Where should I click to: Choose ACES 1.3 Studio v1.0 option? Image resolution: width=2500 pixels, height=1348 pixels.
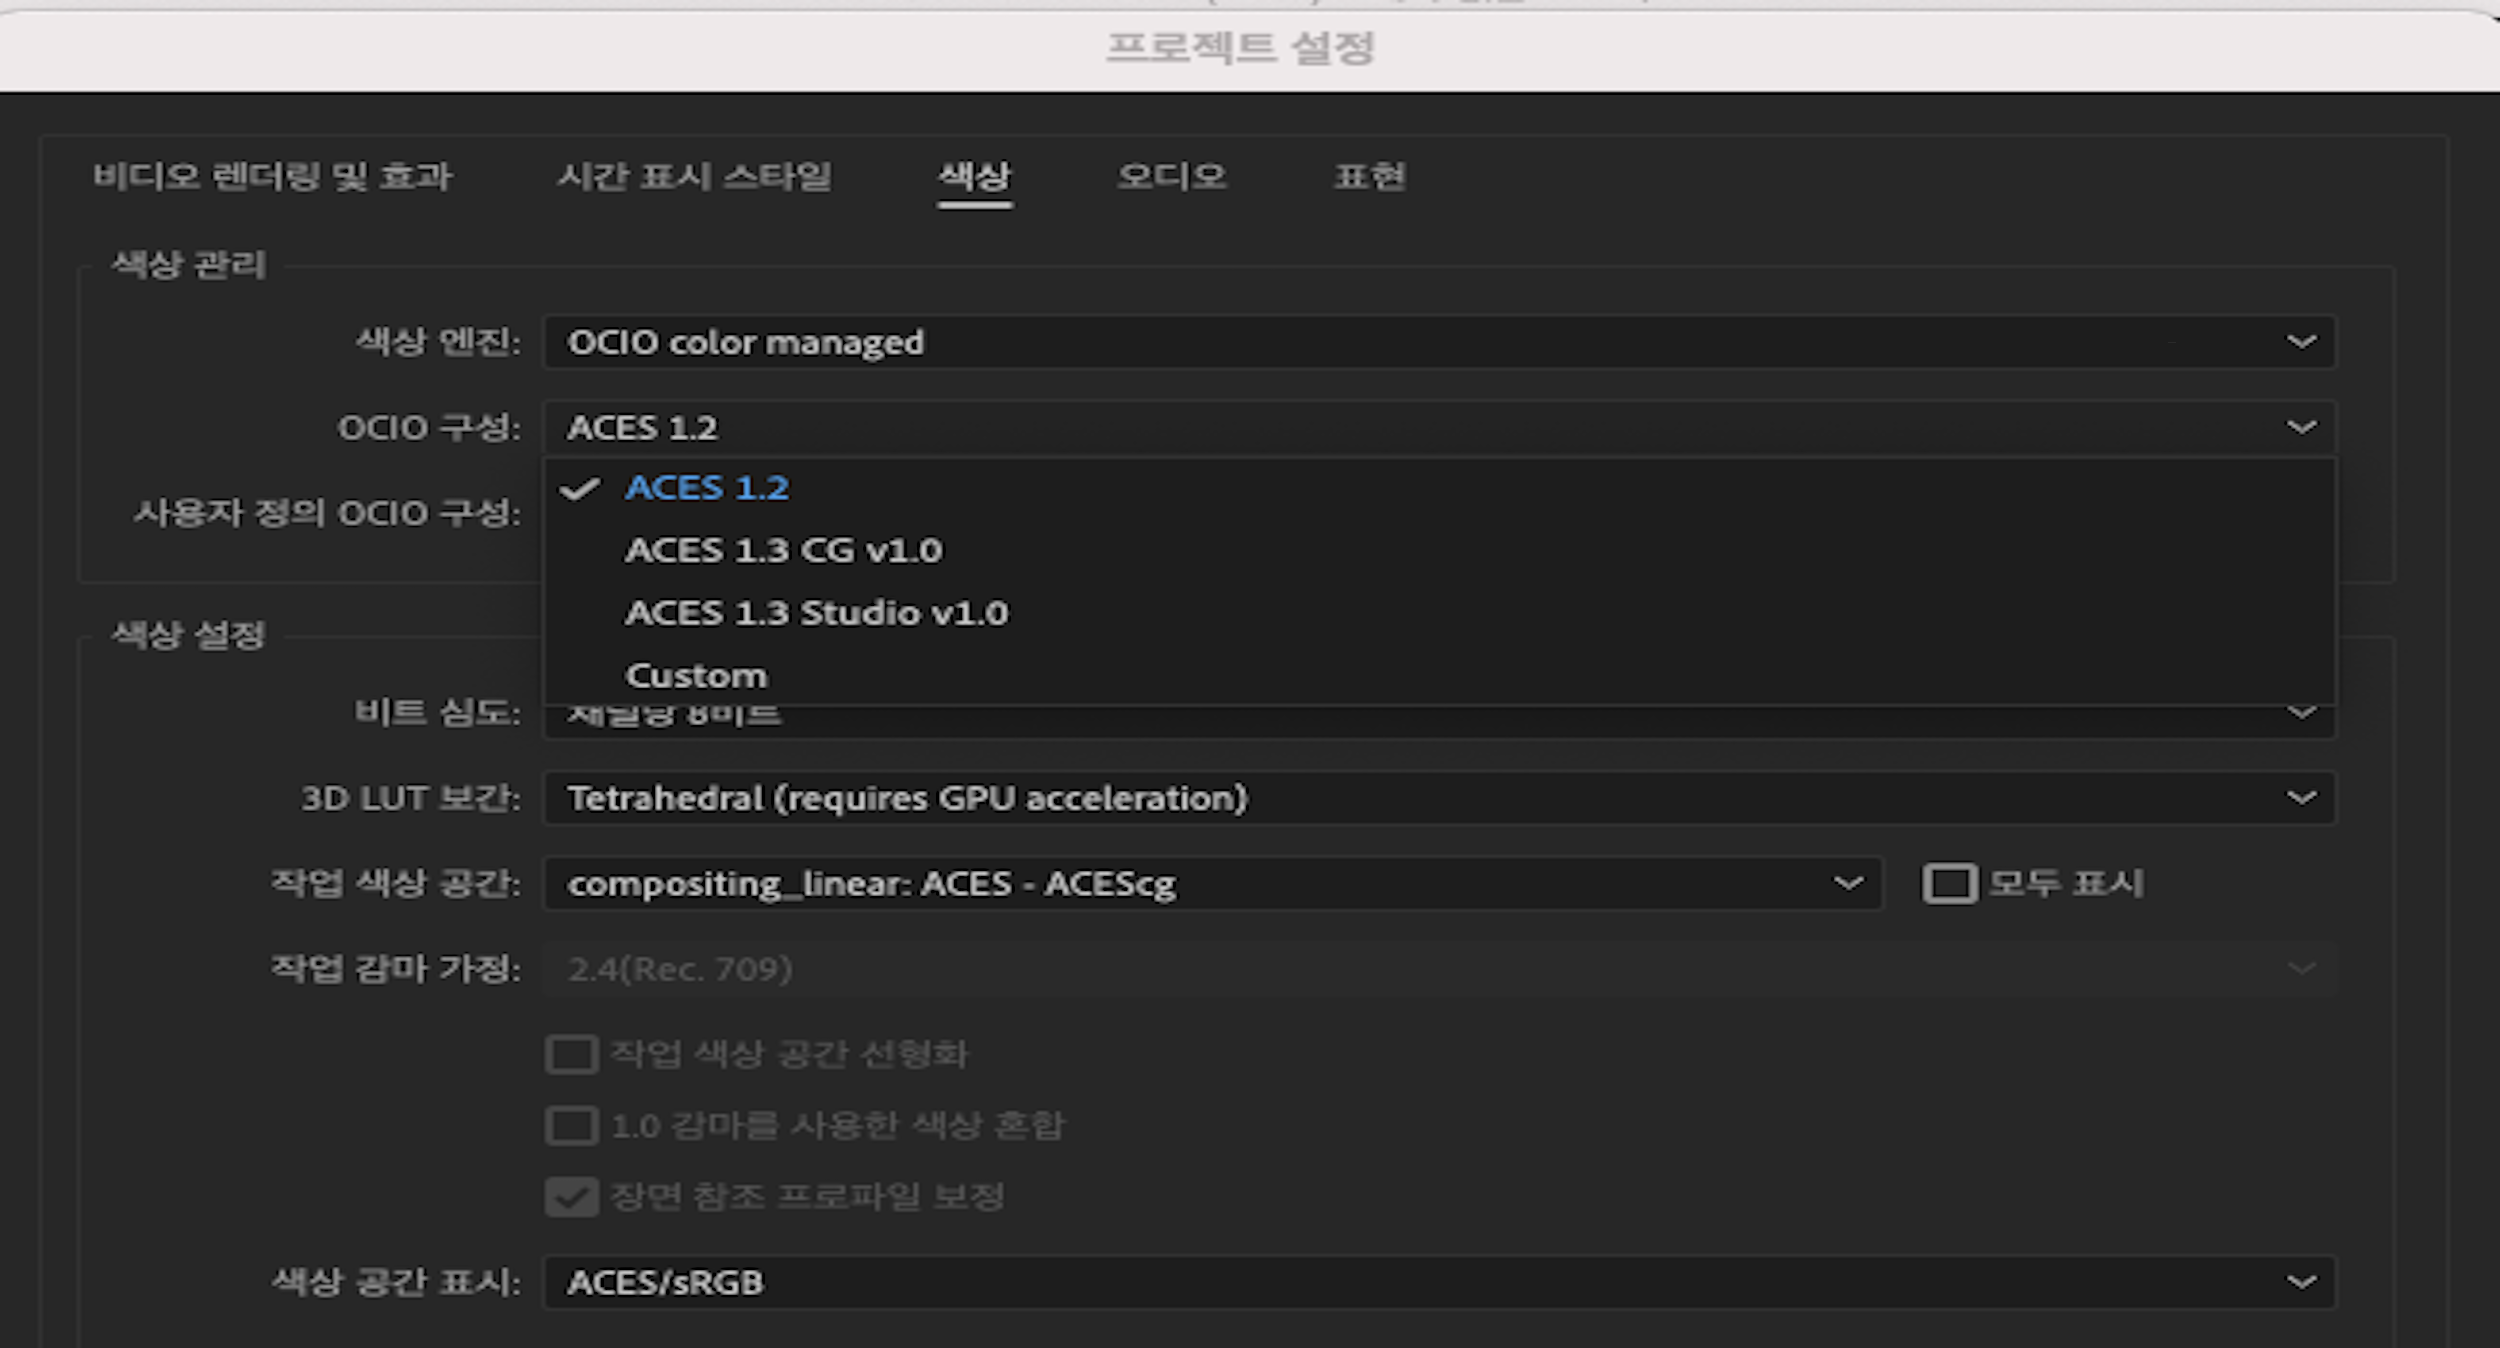pos(818,612)
